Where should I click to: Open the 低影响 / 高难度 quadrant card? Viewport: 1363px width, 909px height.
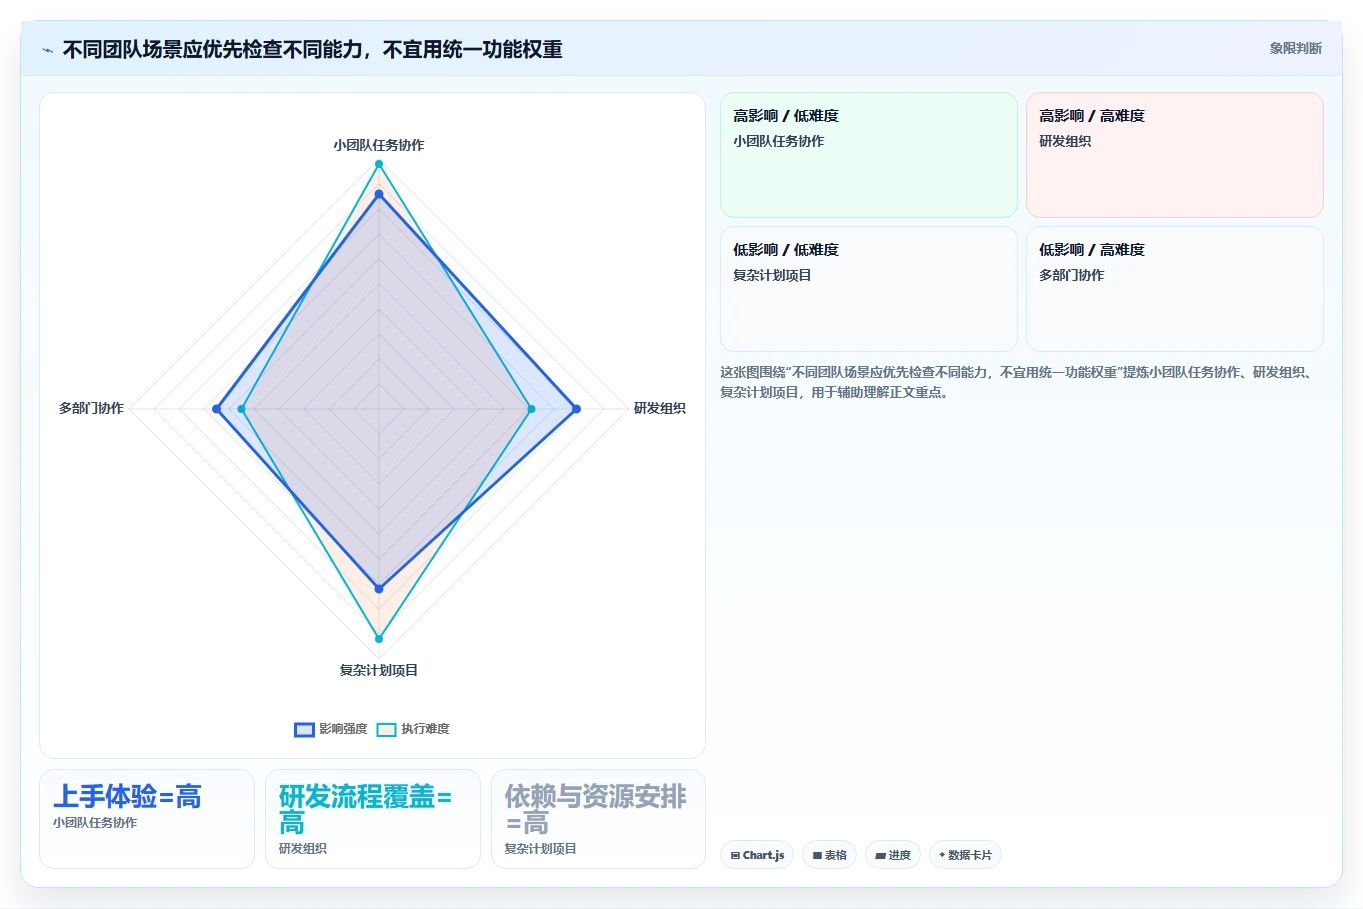point(1175,289)
